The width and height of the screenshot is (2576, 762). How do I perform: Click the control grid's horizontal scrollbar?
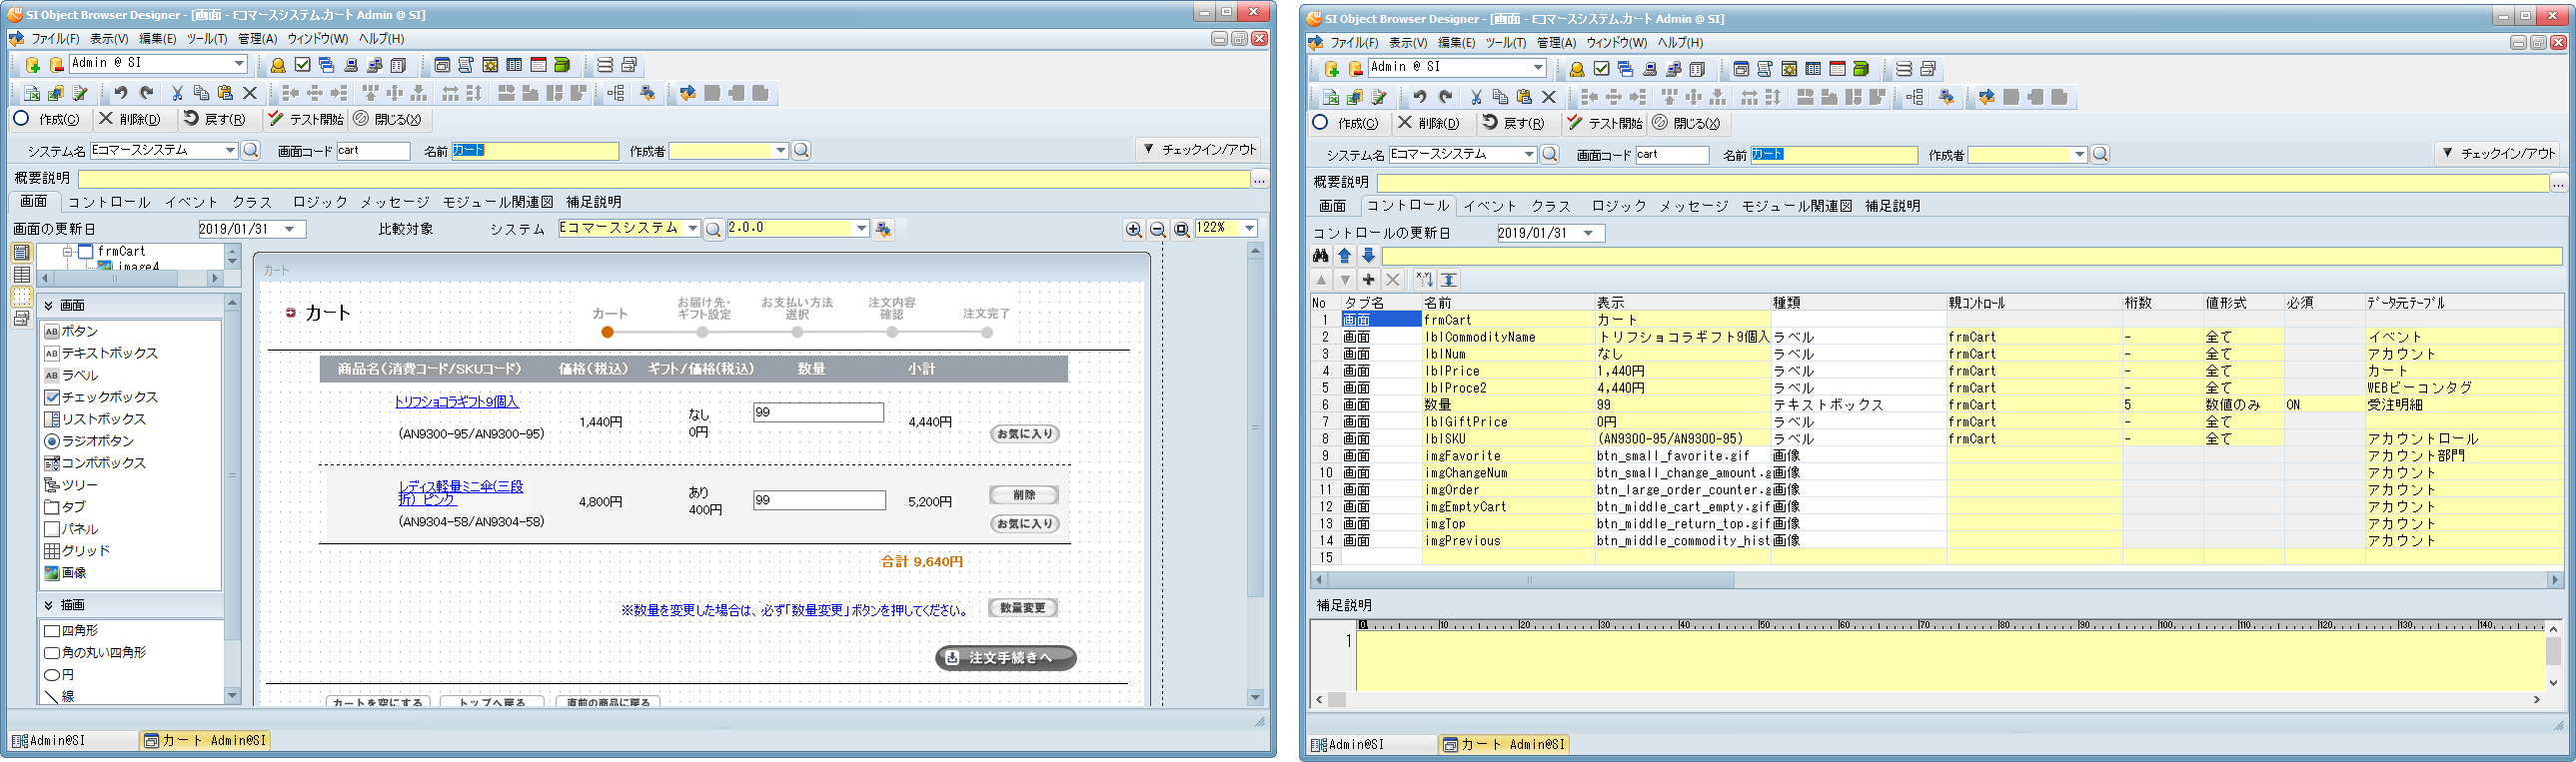point(1530,580)
